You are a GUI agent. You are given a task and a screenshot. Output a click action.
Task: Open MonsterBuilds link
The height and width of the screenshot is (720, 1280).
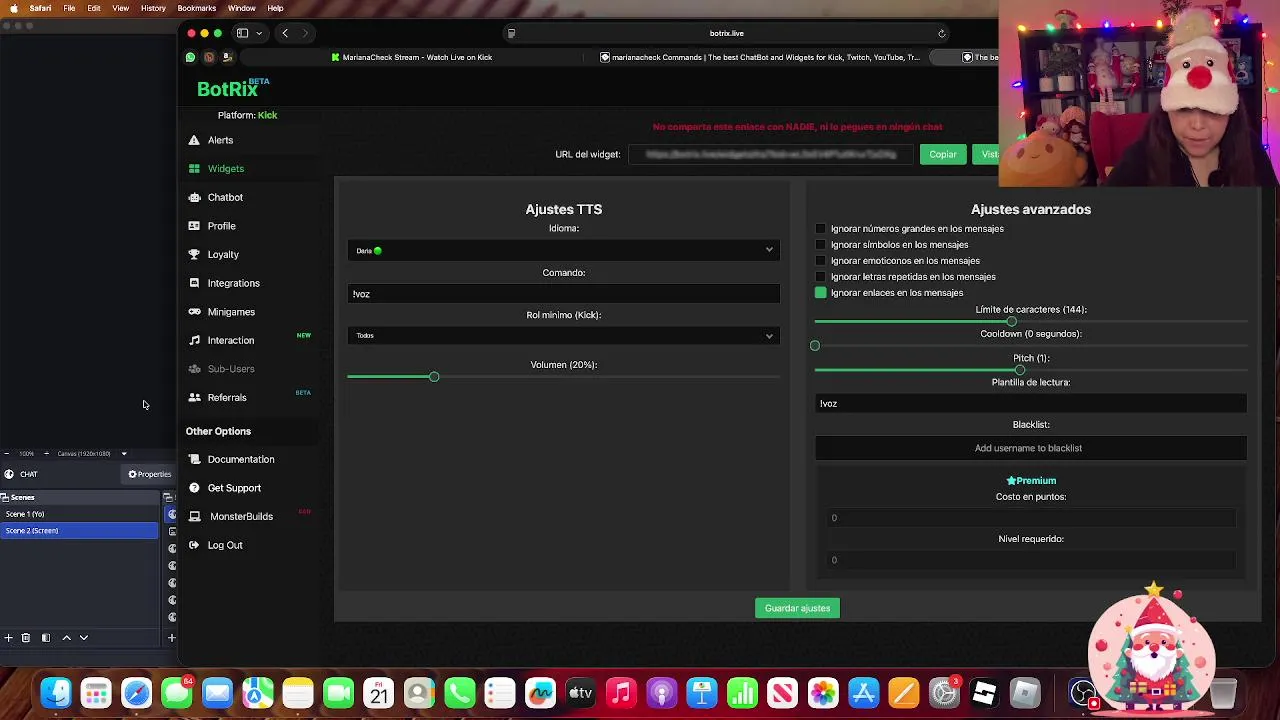pos(240,516)
